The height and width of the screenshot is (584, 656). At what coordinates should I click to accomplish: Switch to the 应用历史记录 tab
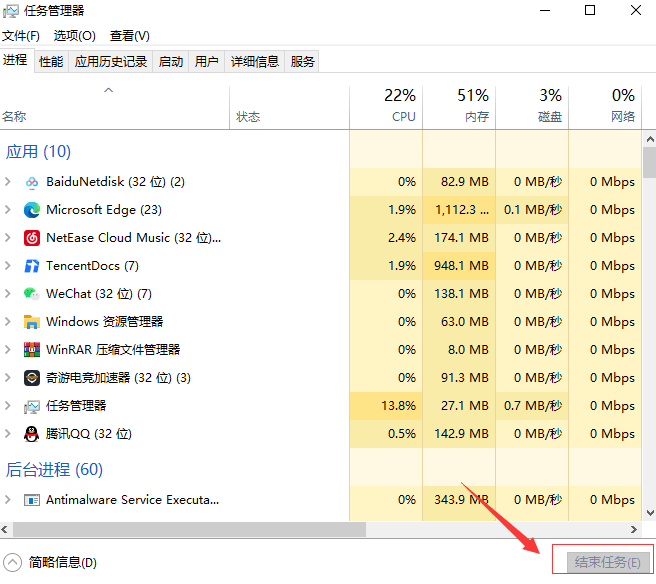coord(111,62)
